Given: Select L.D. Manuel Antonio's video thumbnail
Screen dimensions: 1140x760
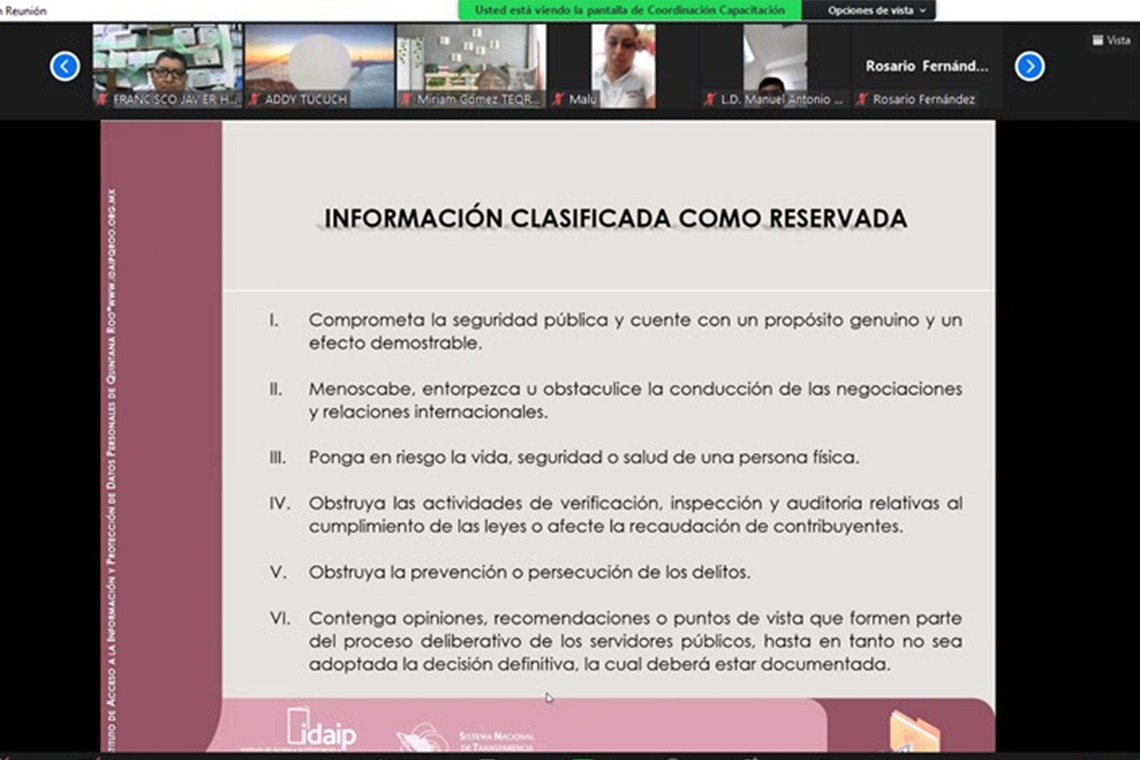Looking at the screenshot, I should coord(775,60).
